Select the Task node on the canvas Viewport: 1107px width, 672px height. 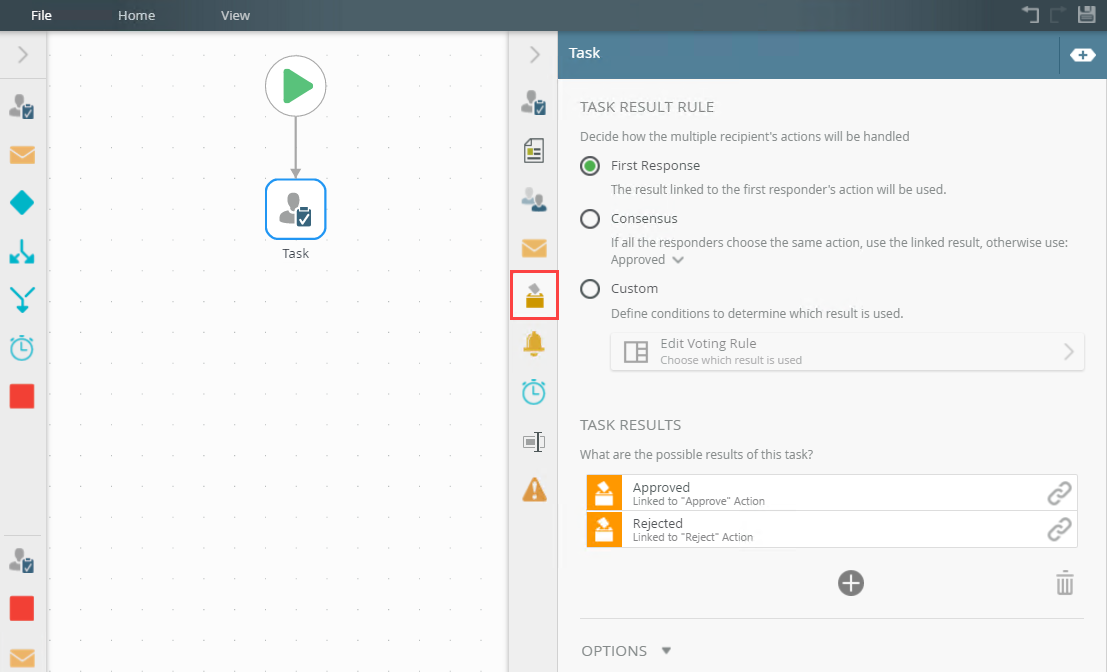(x=296, y=210)
